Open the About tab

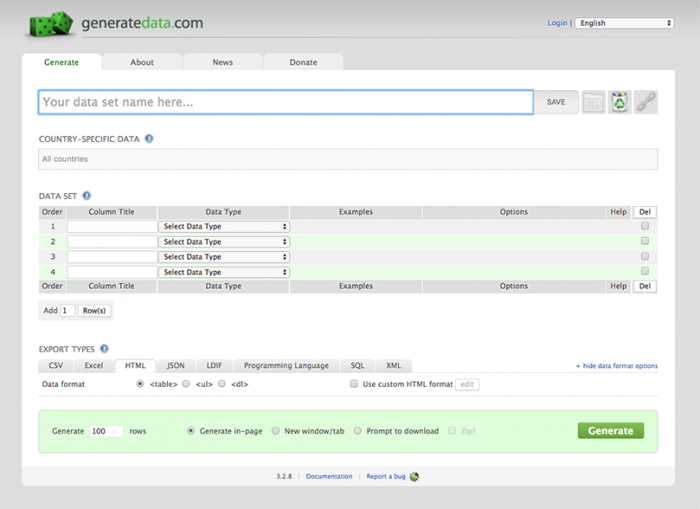(x=142, y=62)
